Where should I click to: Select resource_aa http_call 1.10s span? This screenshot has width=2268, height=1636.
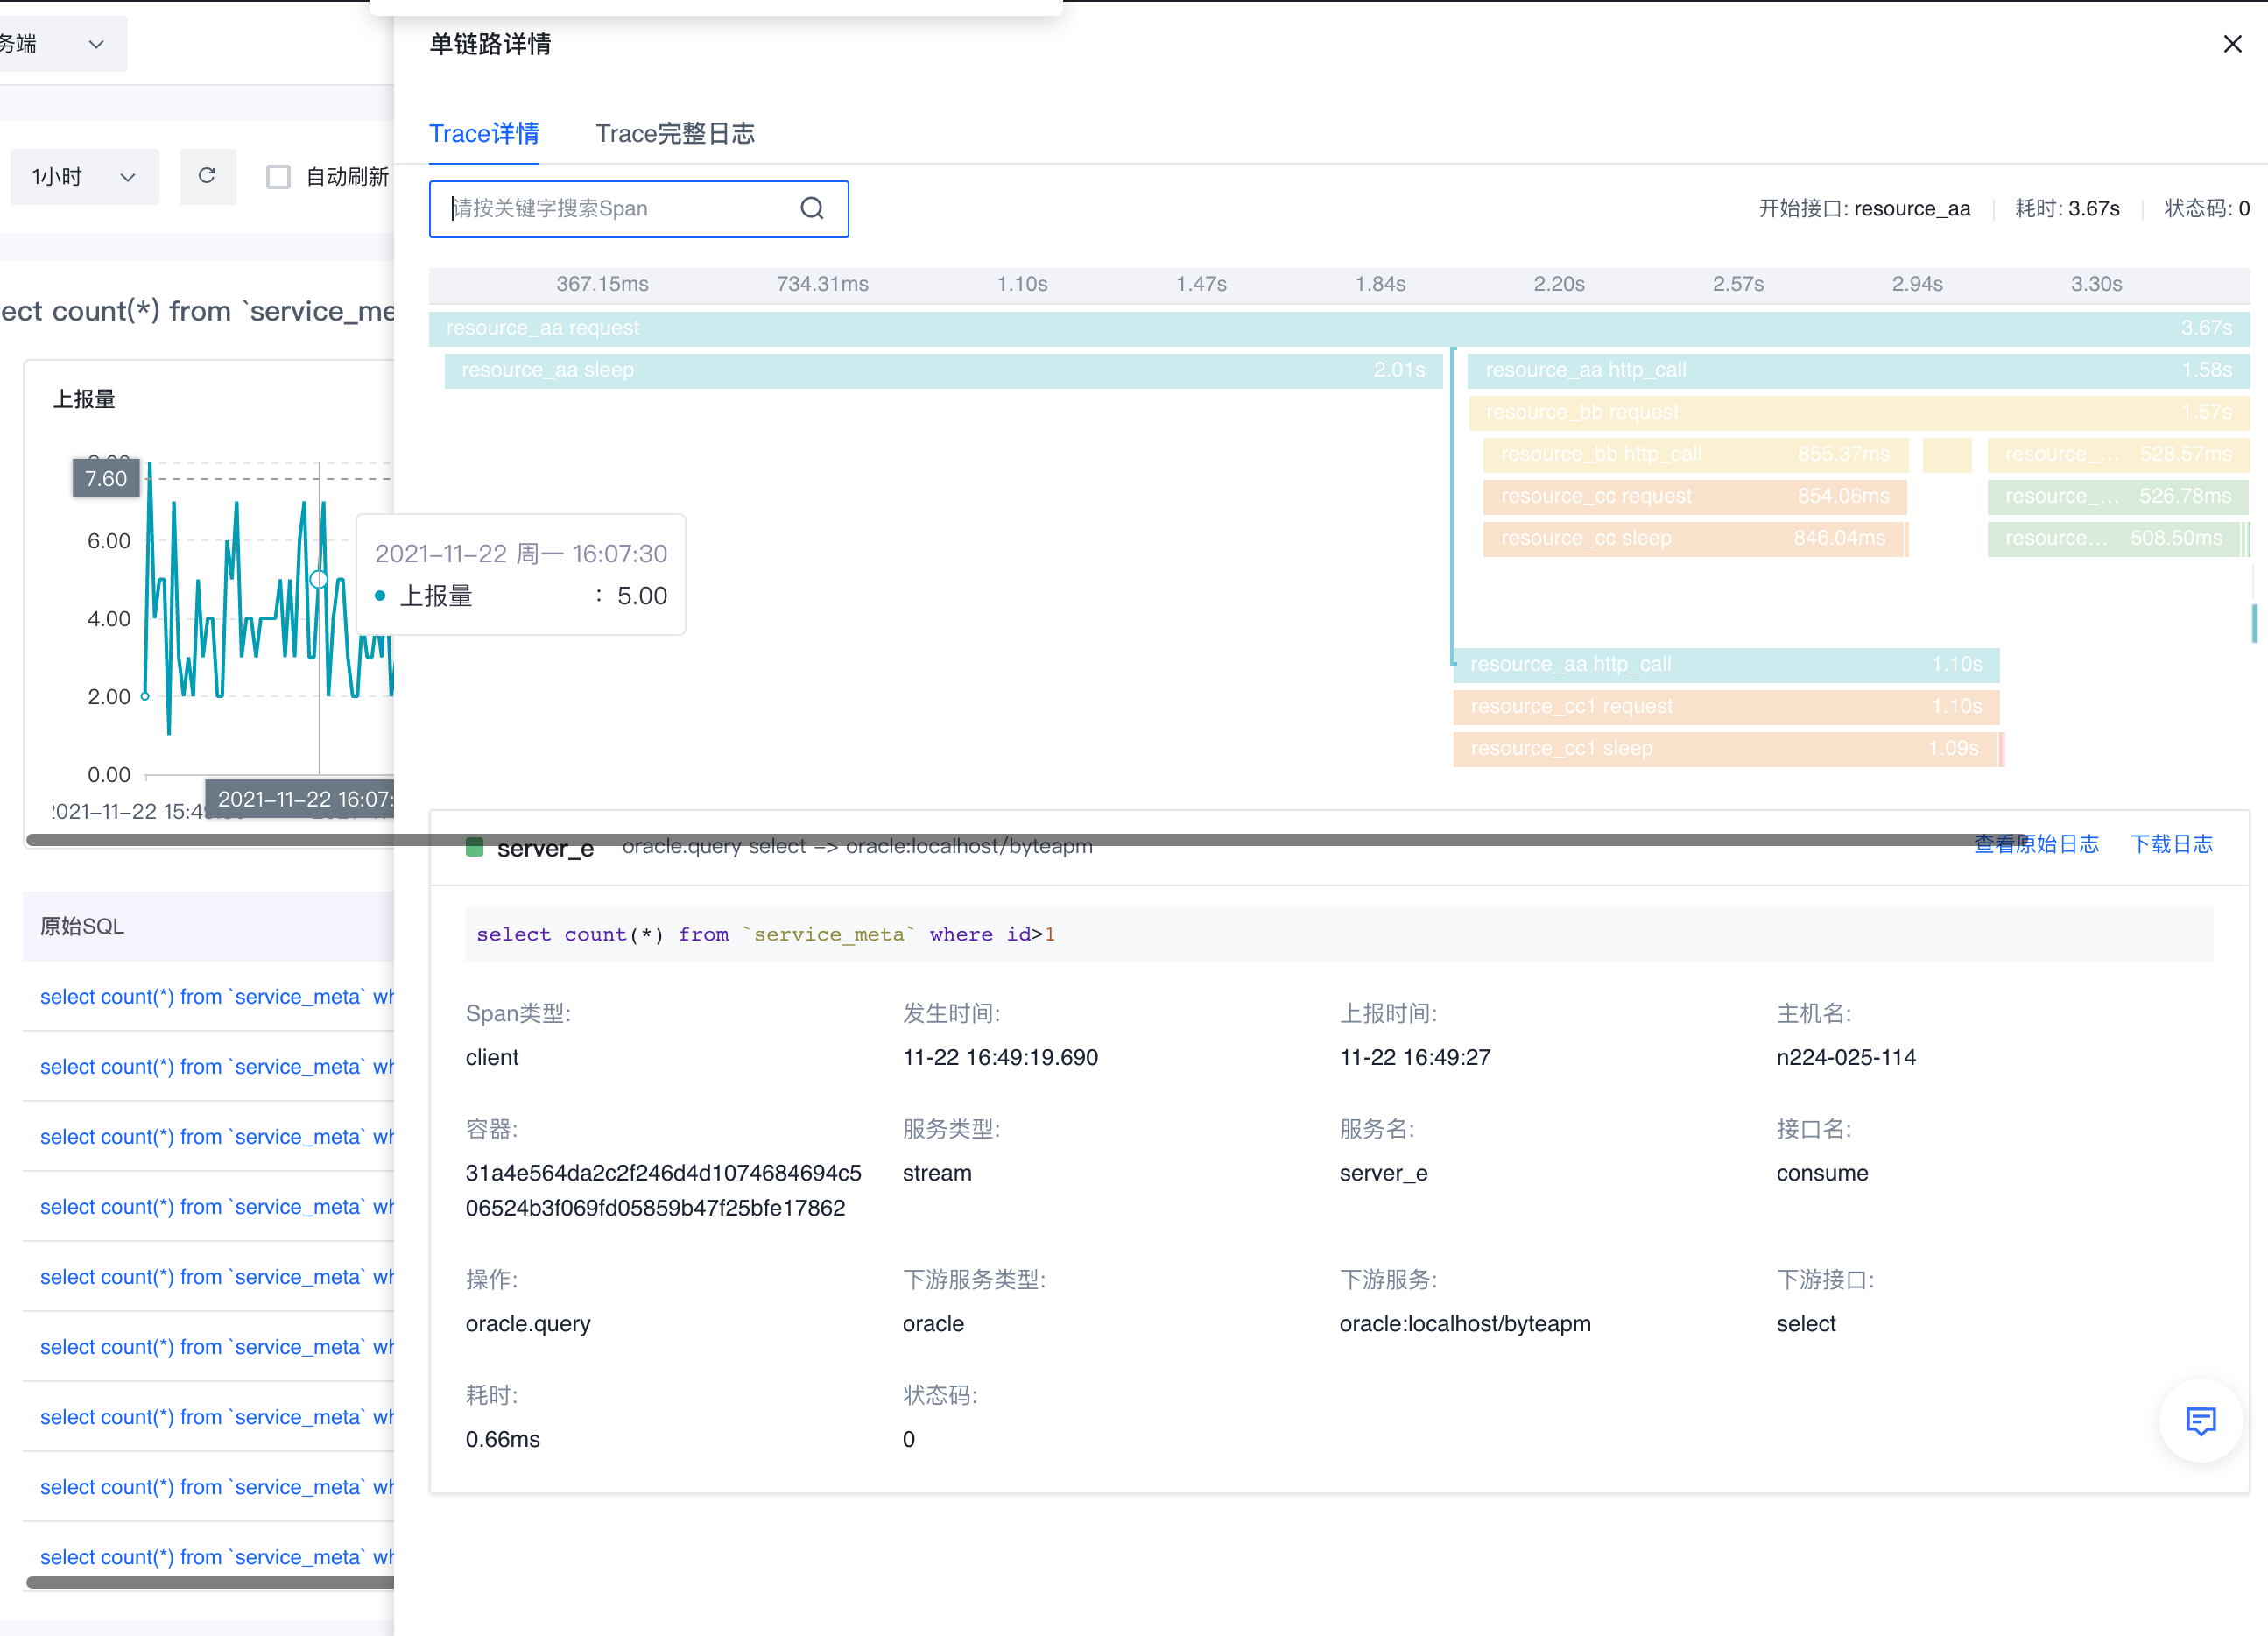point(1726,664)
